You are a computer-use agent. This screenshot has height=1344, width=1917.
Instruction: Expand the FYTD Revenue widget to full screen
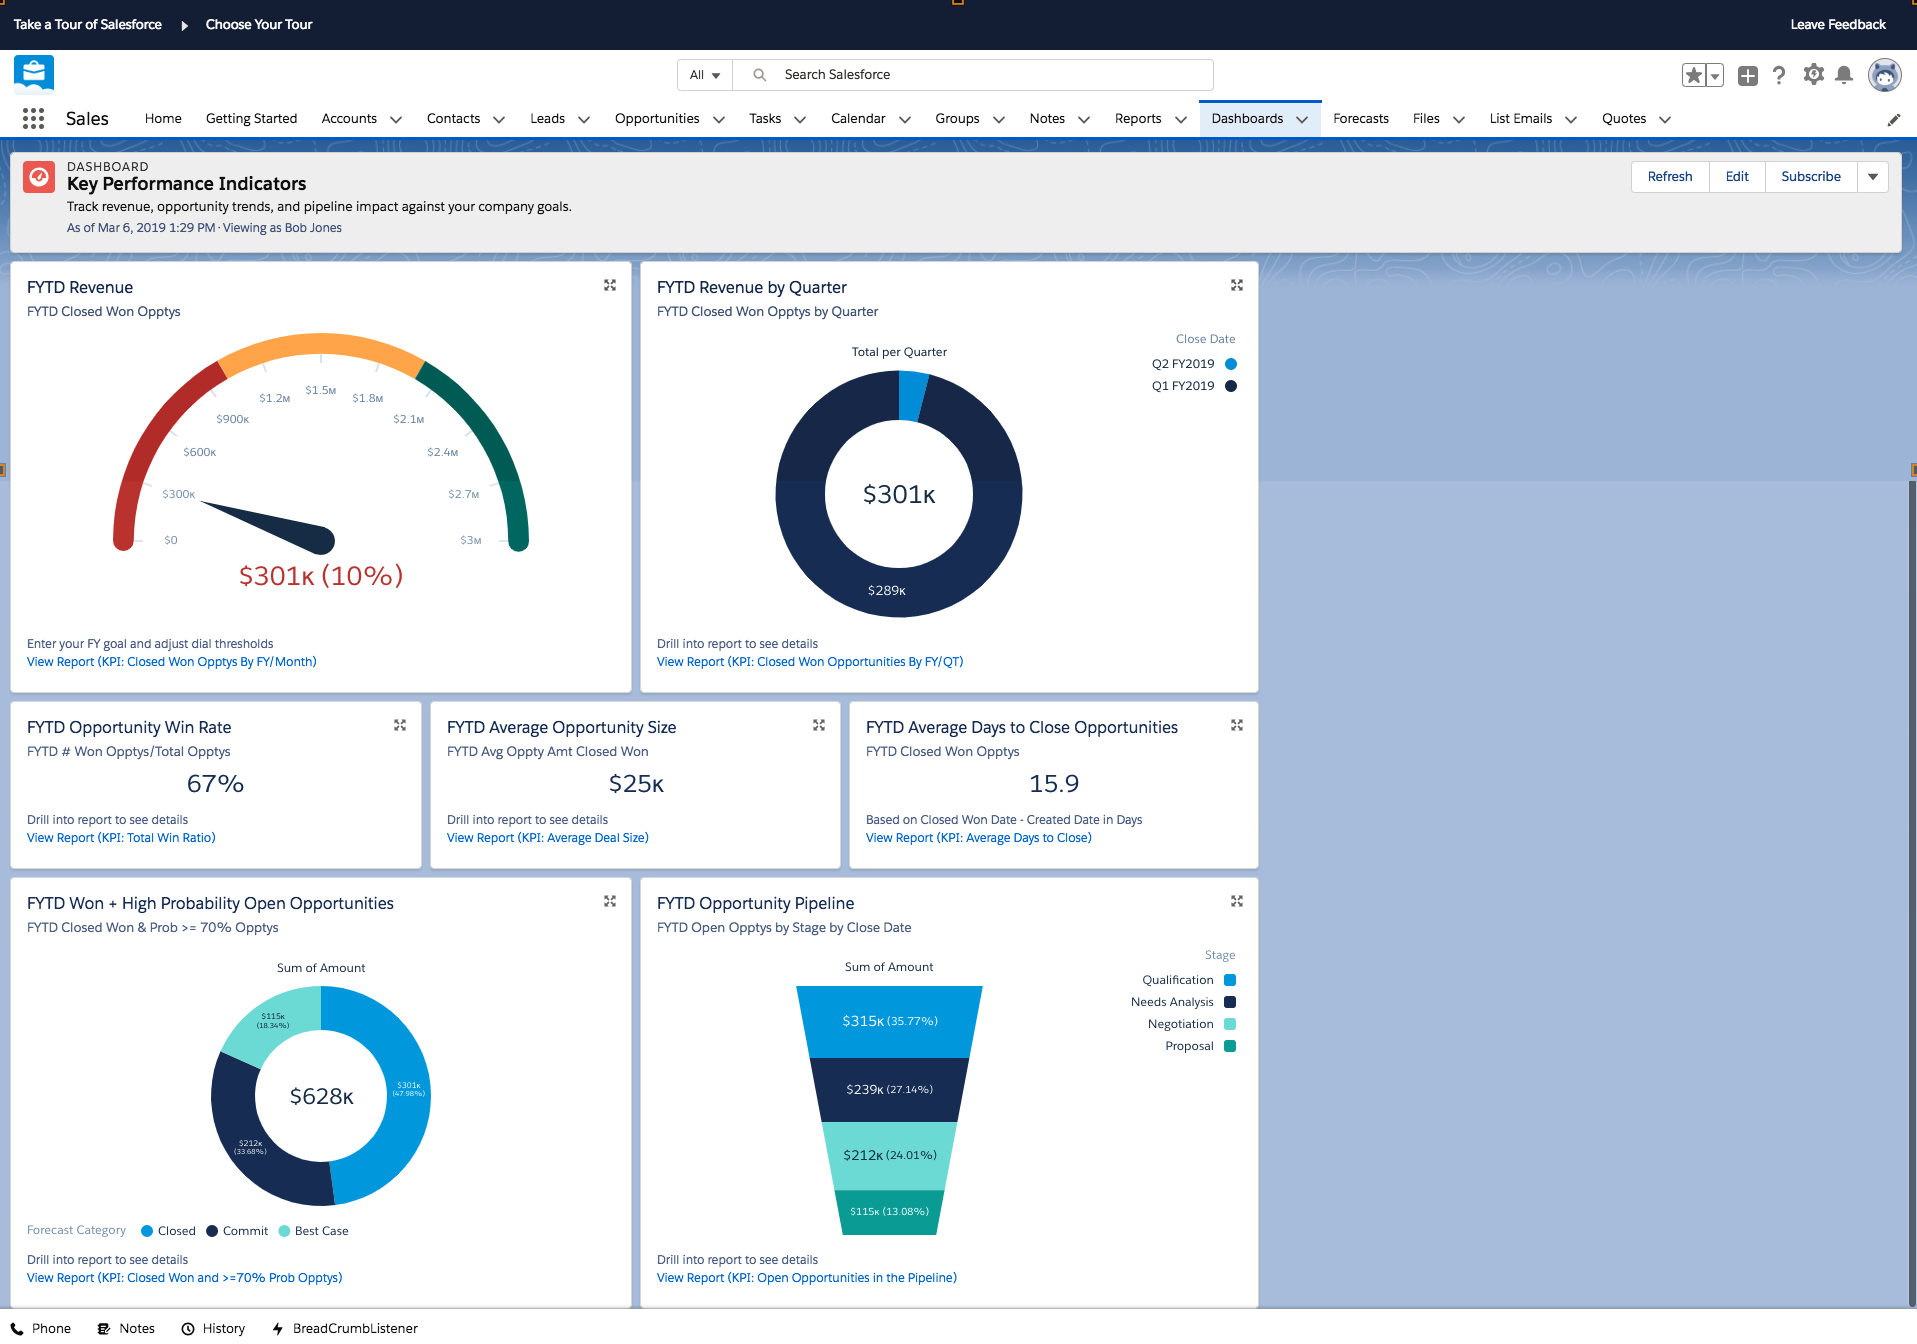610,285
